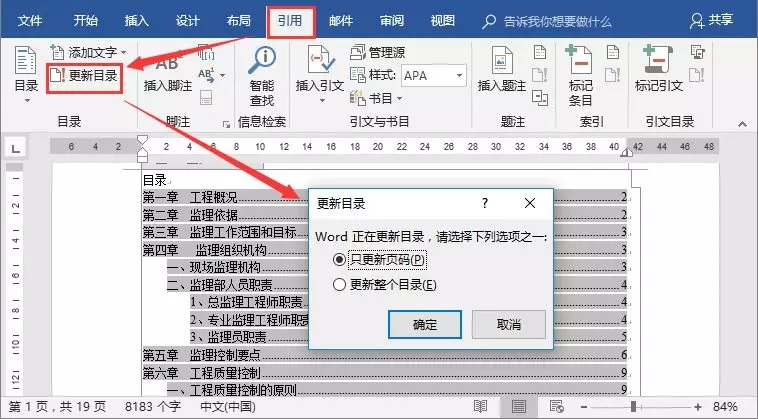Click page count 第1页,共19页 in status bar

pyautogui.click(x=57, y=406)
